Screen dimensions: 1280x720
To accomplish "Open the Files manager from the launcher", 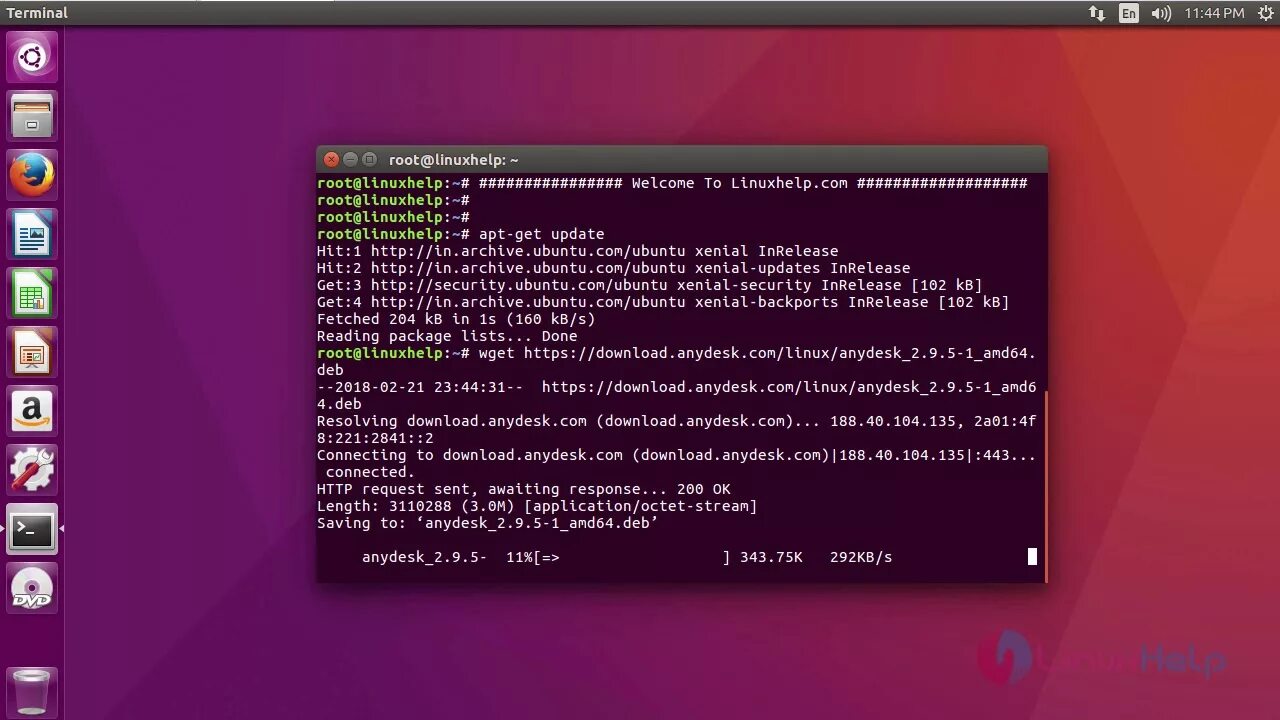I will 32,115.
